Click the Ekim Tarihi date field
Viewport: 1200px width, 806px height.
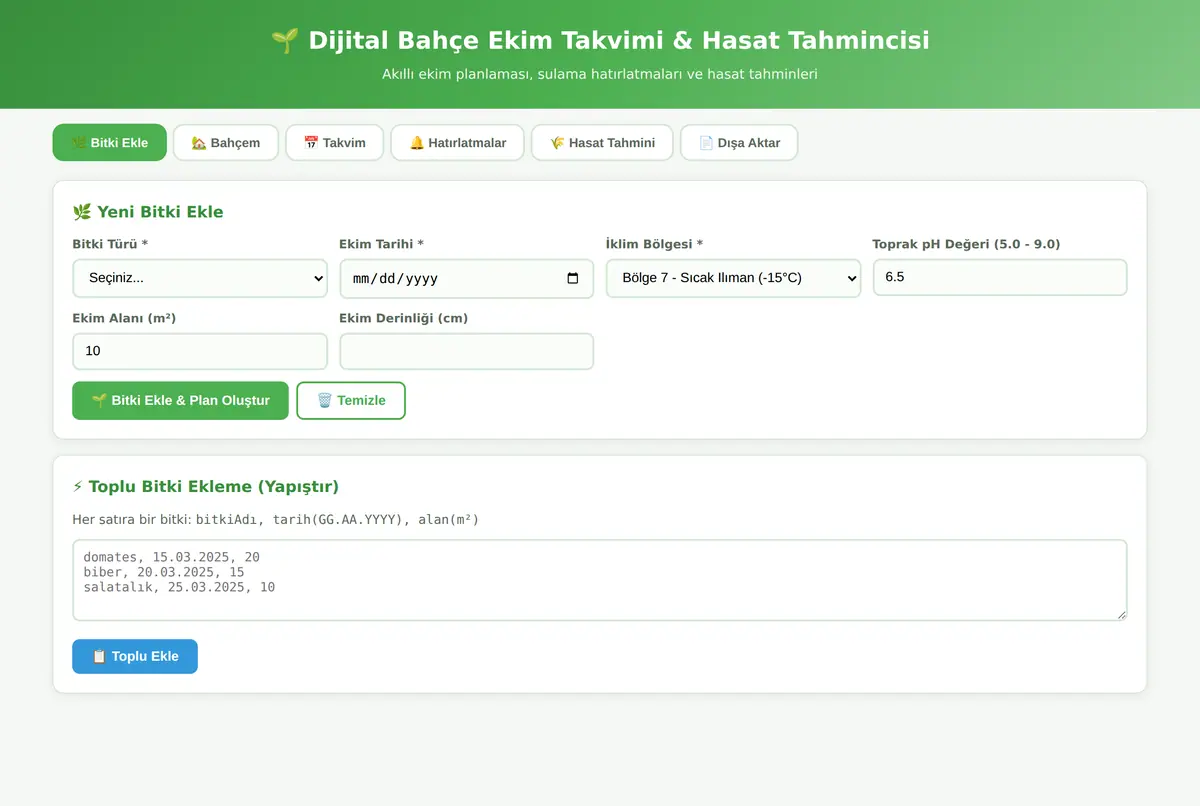pos(466,279)
